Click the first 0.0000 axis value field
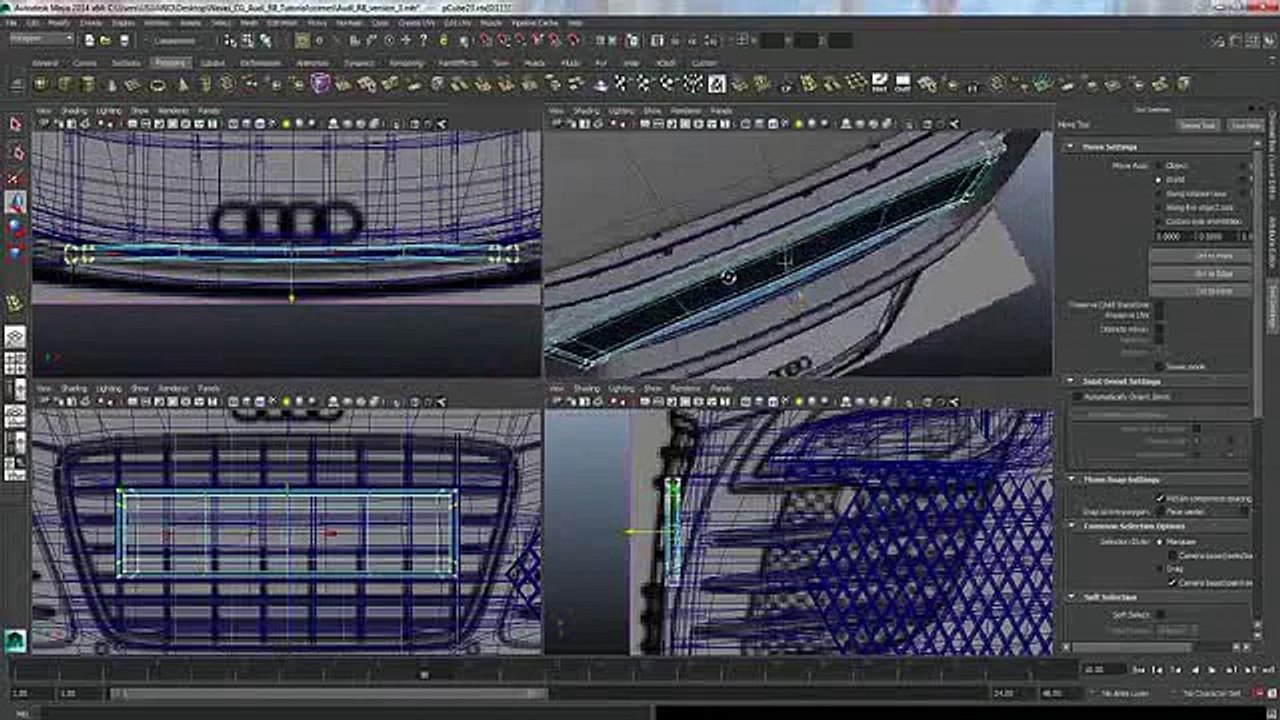Screen dimensions: 1280x720 coord(1172,237)
